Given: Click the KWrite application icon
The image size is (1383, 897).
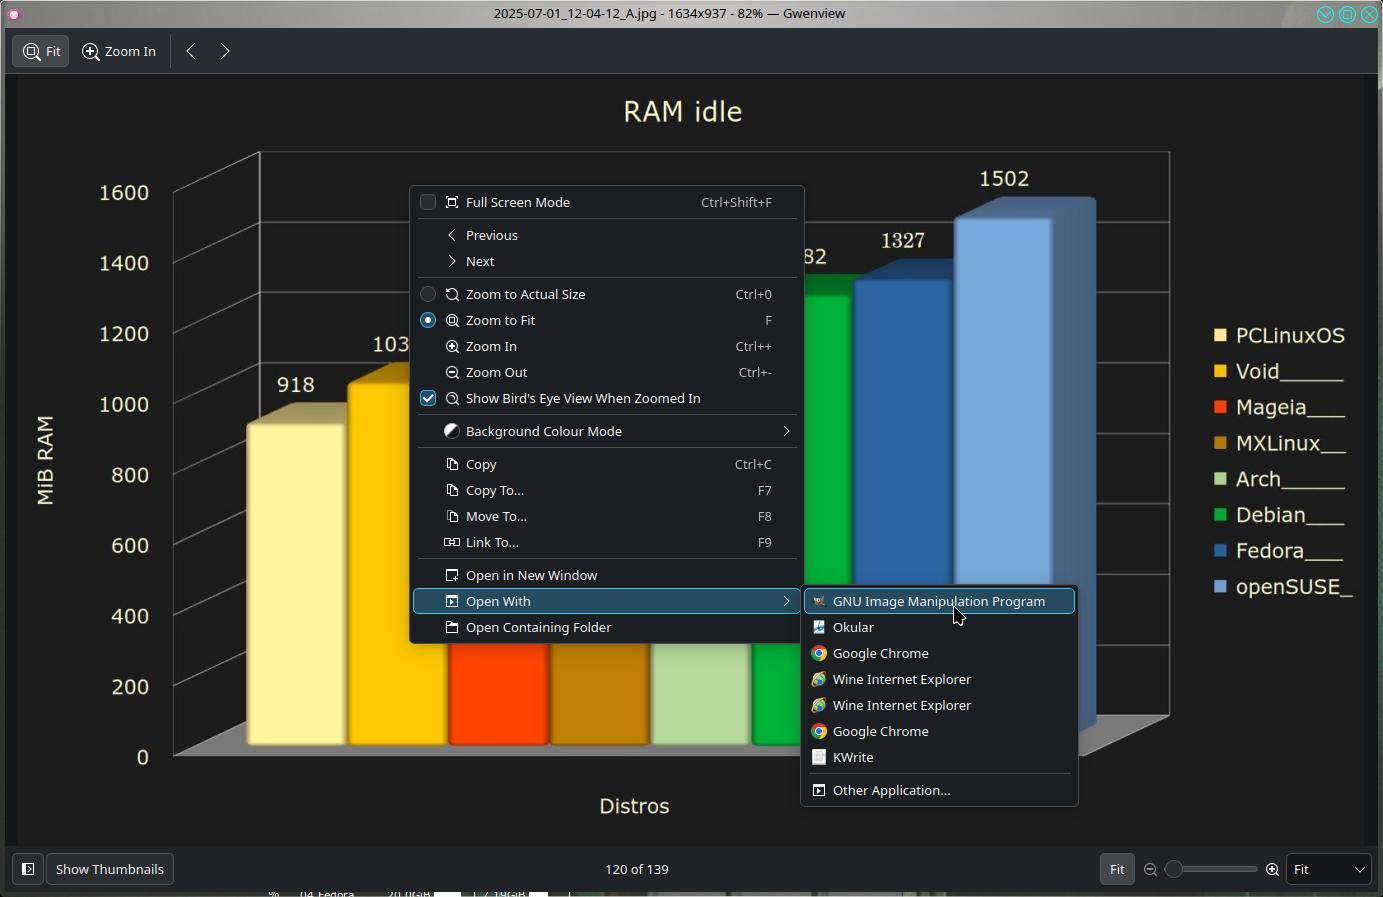Looking at the screenshot, I should coord(819,757).
